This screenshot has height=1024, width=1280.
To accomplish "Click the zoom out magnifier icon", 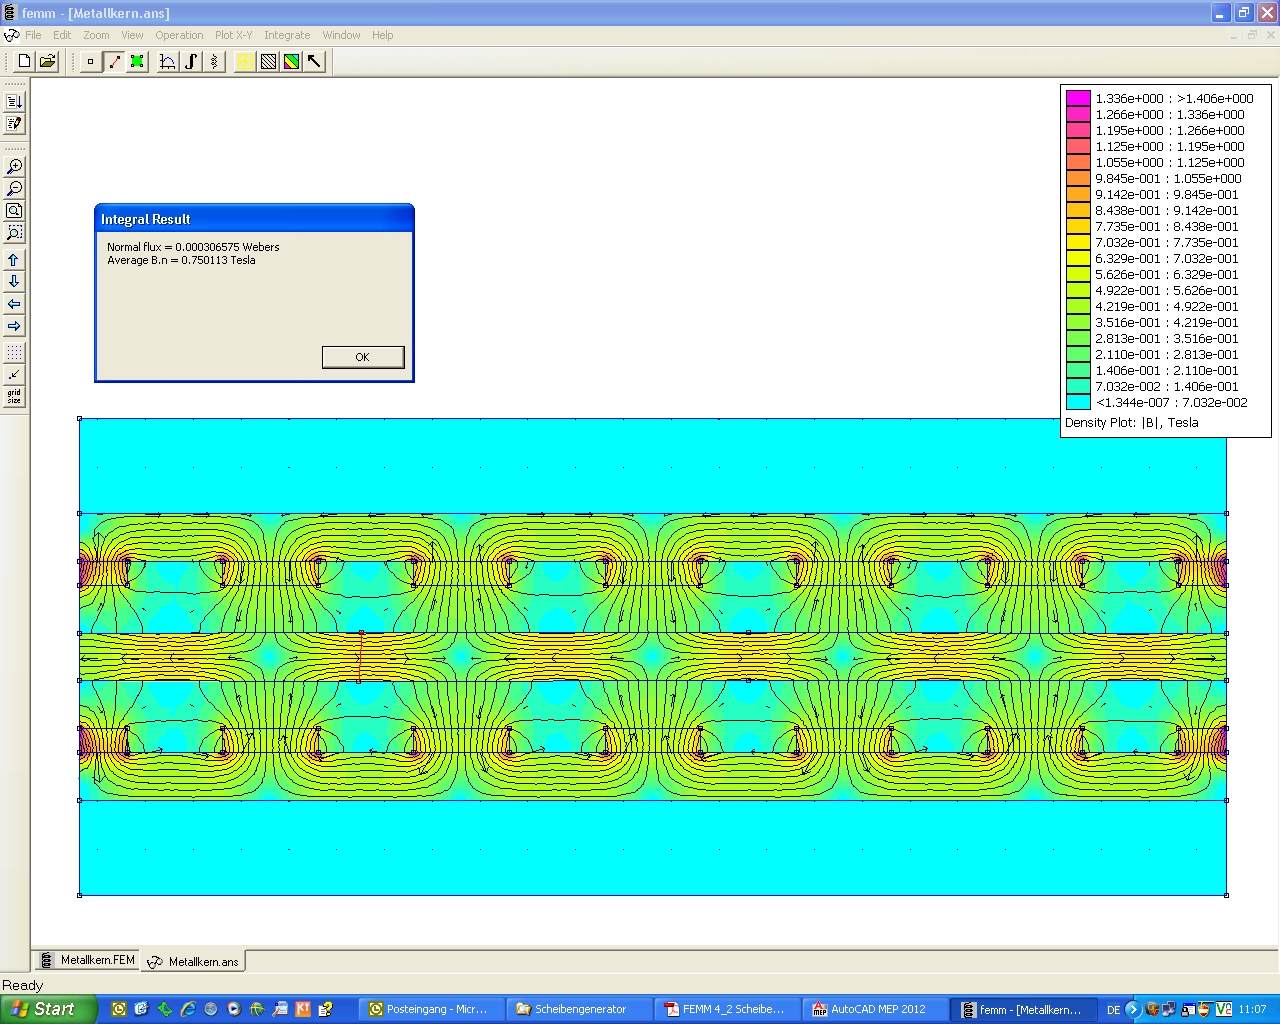I will point(14,189).
